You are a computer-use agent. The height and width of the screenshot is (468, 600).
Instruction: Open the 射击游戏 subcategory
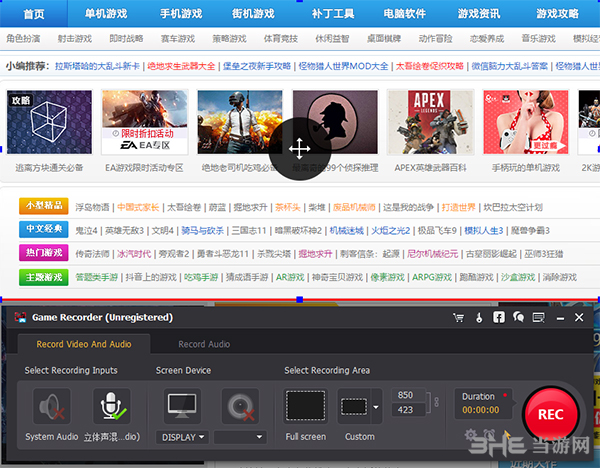tap(75, 39)
